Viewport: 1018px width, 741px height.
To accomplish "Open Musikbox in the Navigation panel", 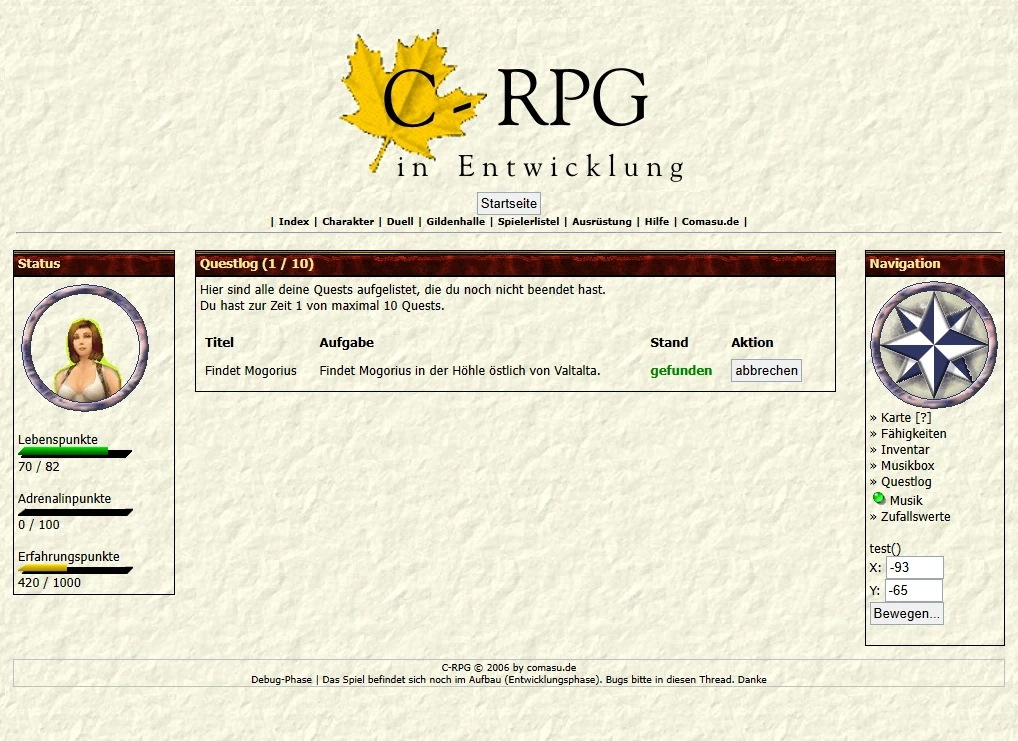I will (908, 466).
